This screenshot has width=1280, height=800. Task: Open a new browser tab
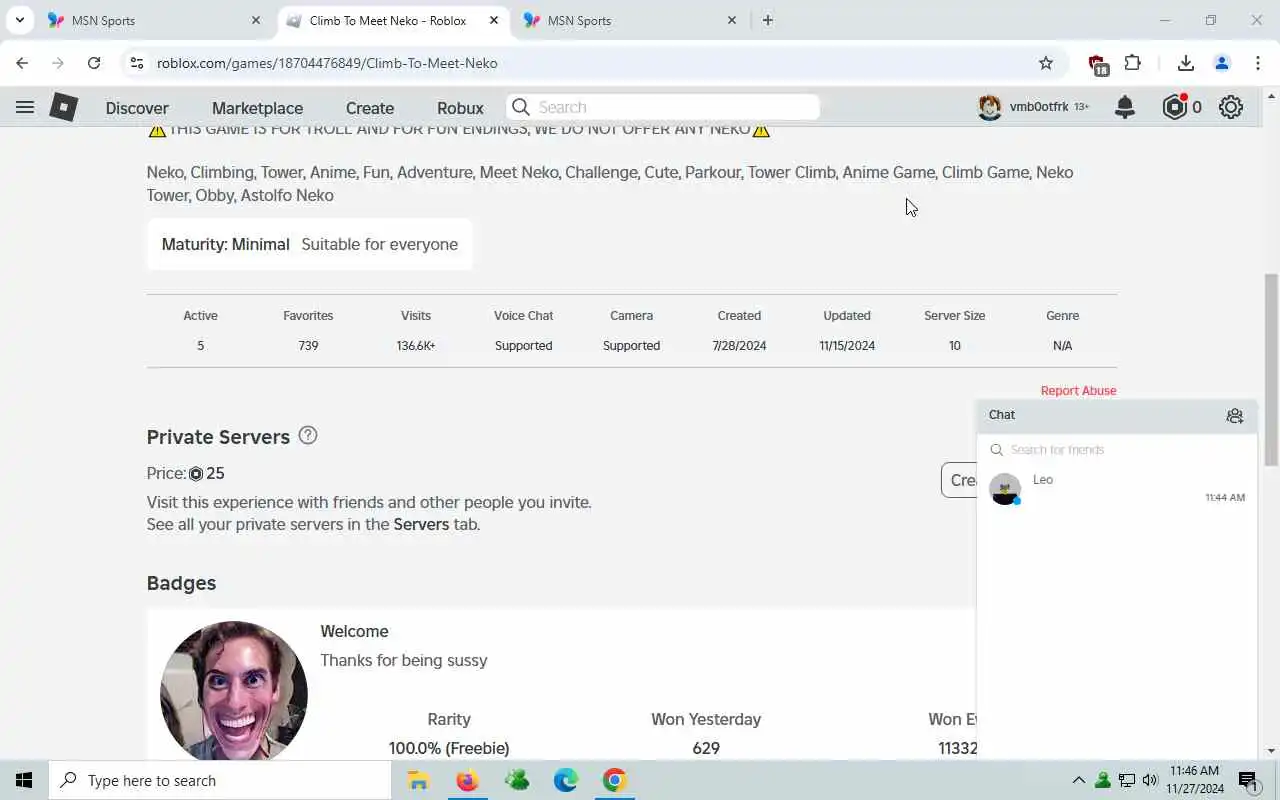coord(768,20)
